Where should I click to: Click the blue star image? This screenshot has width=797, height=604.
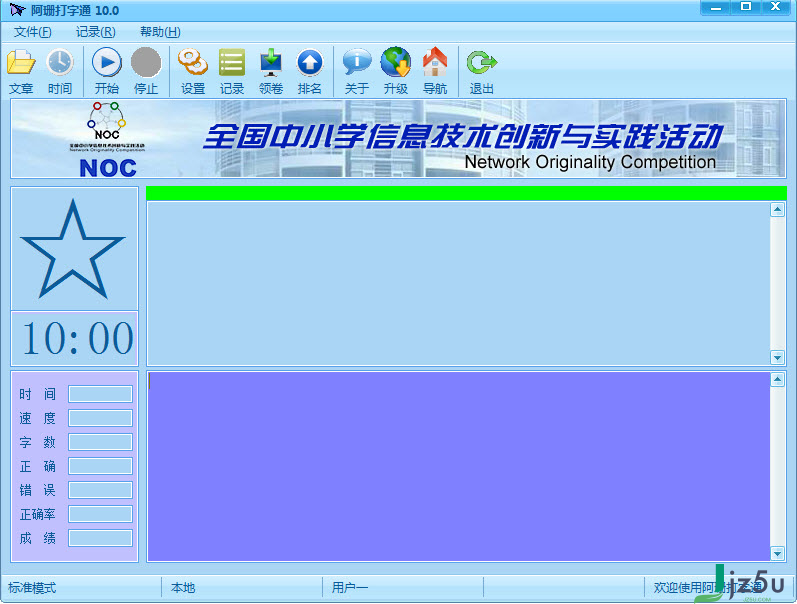point(74,249)
